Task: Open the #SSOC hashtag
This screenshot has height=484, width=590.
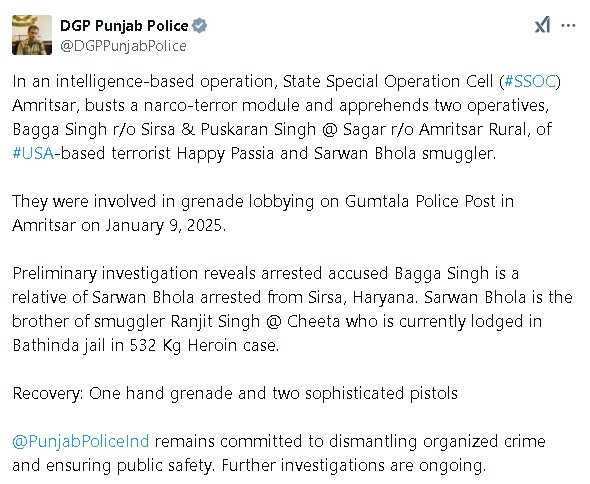Action: 530,81
